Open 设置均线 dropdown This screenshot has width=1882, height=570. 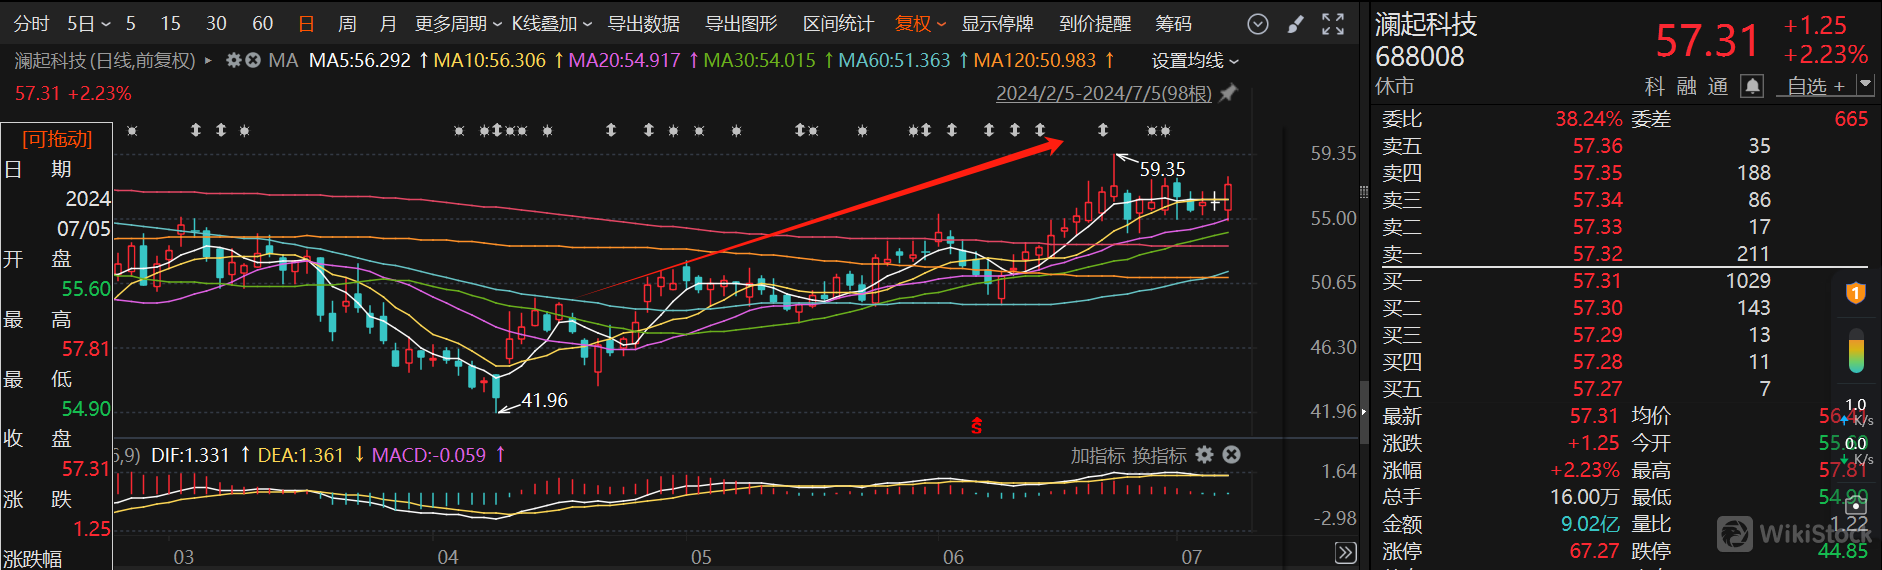[1195, 61]
